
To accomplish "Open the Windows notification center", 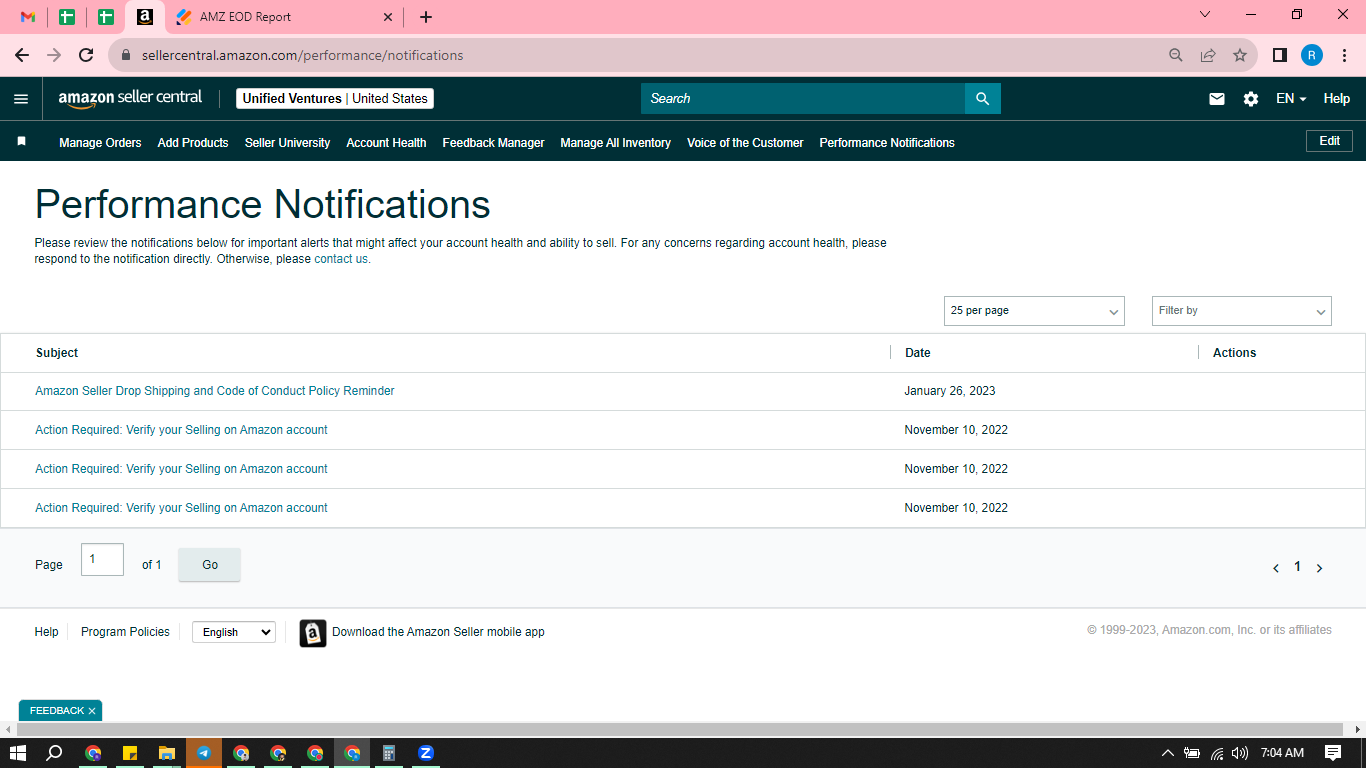I will [x=1333, y=753].
